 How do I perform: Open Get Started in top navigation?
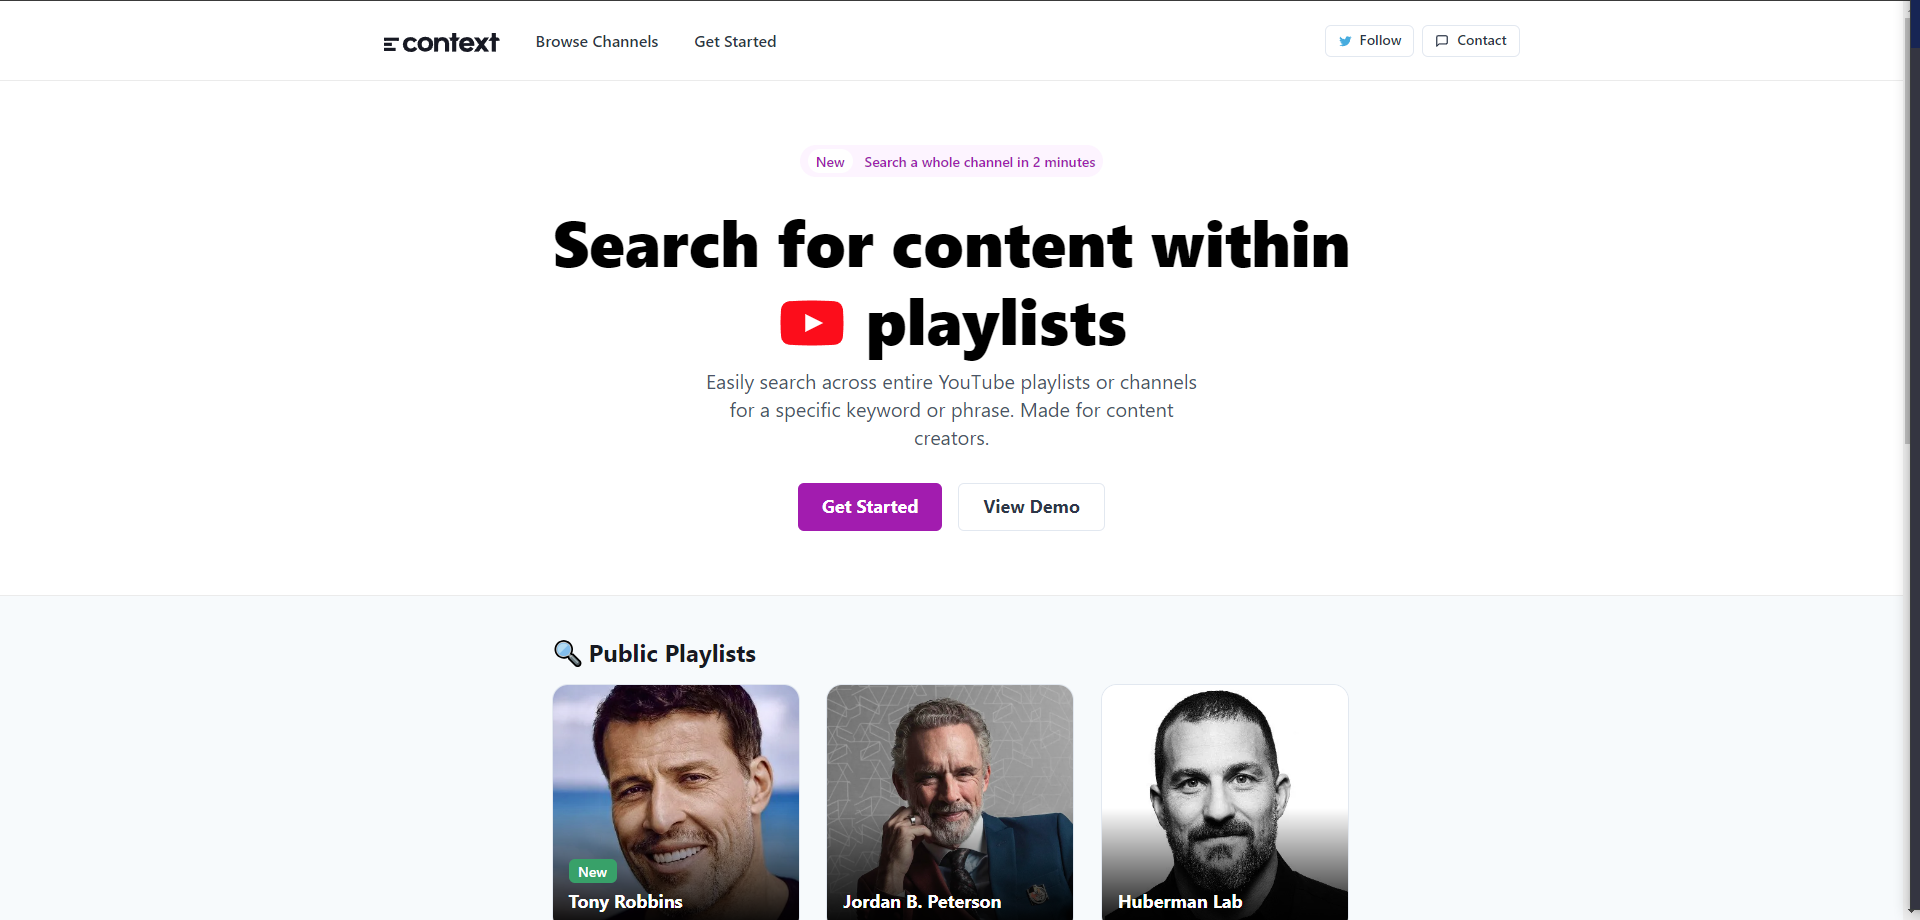(x=735, y=42)
